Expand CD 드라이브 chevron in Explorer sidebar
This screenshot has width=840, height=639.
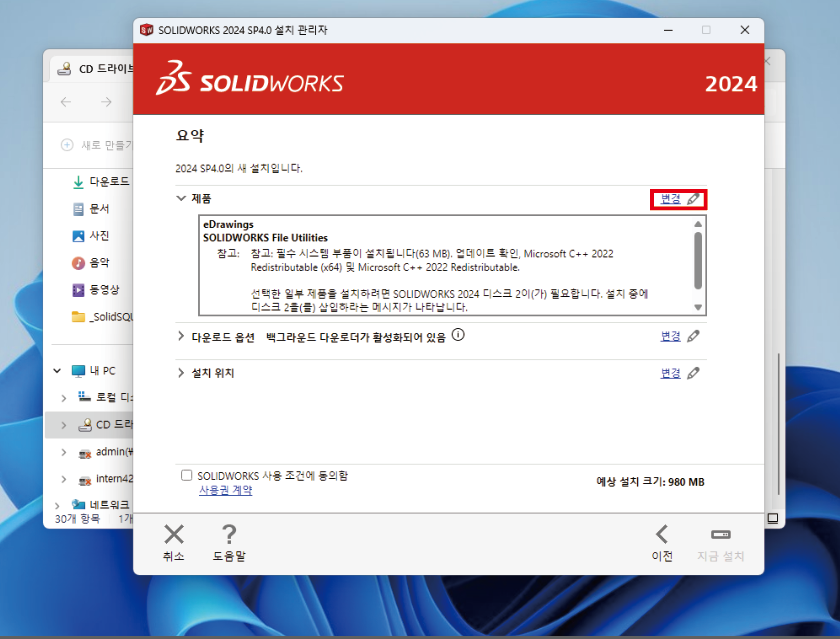(x=64, y=425)
